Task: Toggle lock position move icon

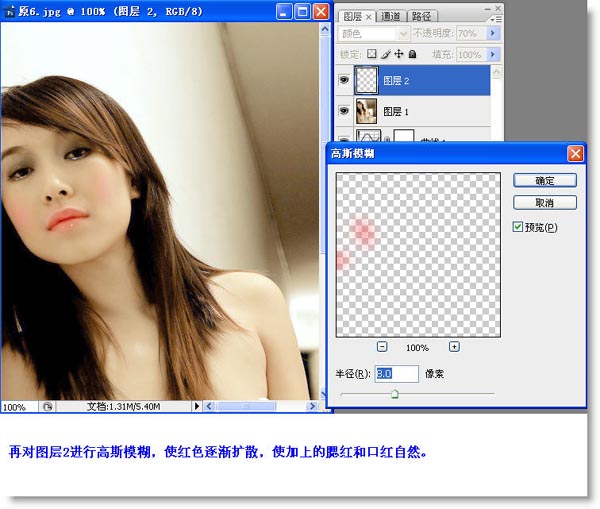Action: tap(399, 54)
